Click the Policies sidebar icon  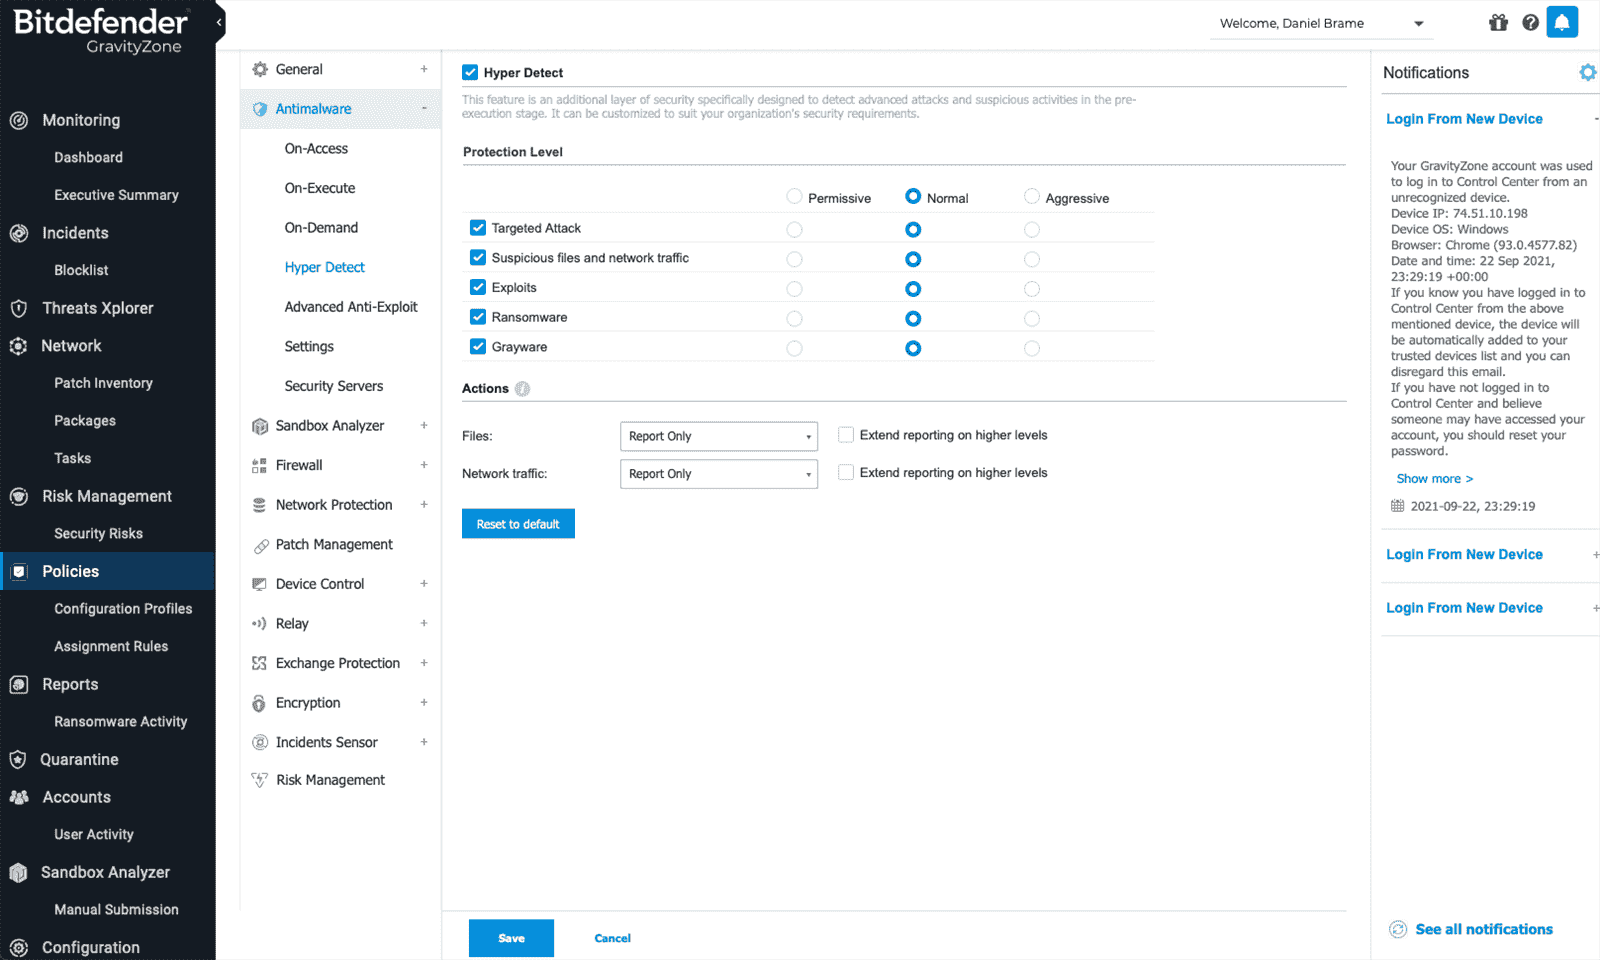click(19, 571)
